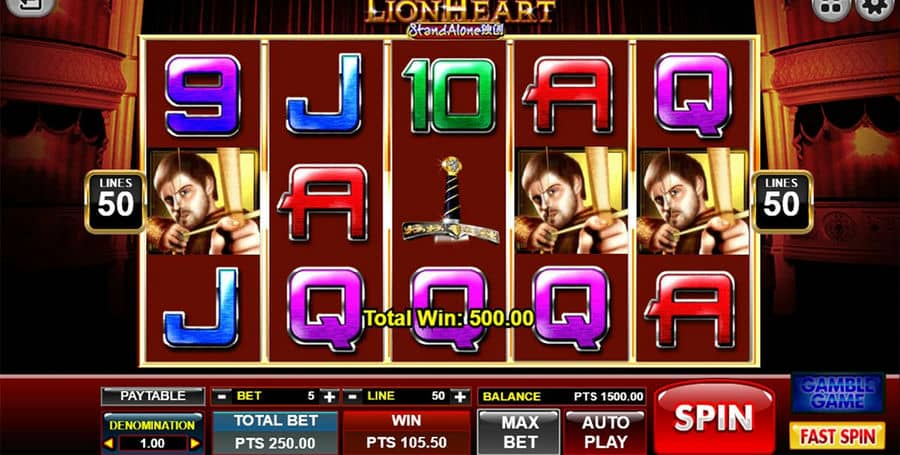Reduce line count with minus button

354,396
